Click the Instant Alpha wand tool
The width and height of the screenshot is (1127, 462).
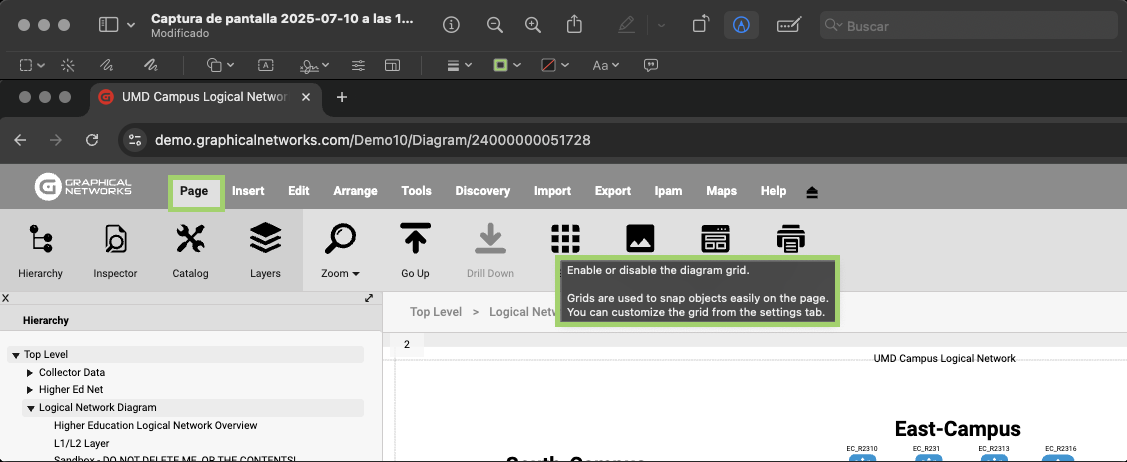(x=68, y=65)
